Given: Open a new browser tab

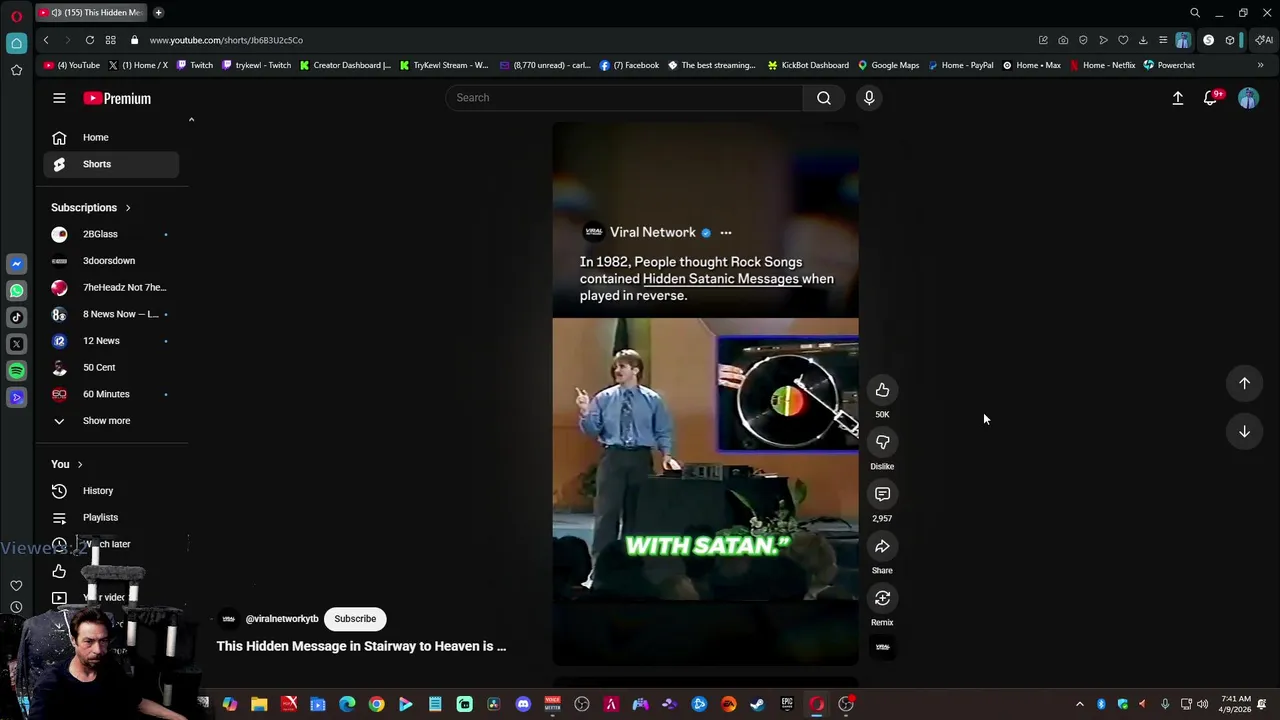Looking at the screenshot, I should point(158,12).
